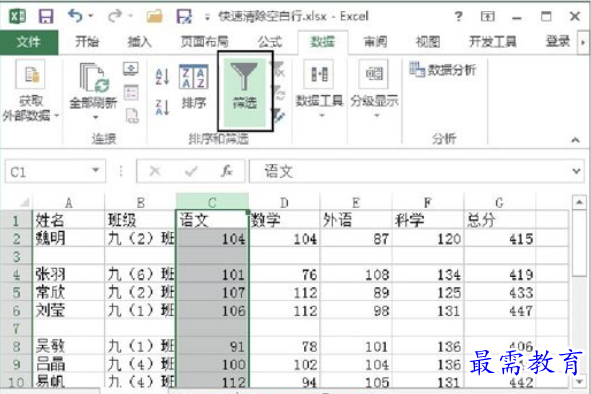This screenshot has height=394, width=591.
Task: Undo the last action
Action: [x=75, y=16]
